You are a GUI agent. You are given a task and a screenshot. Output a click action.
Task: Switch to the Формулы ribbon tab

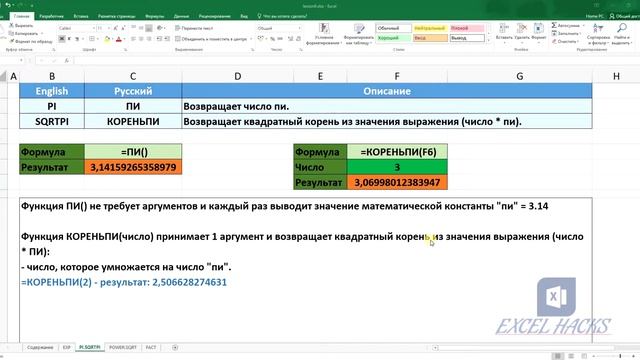pos(155,16)
